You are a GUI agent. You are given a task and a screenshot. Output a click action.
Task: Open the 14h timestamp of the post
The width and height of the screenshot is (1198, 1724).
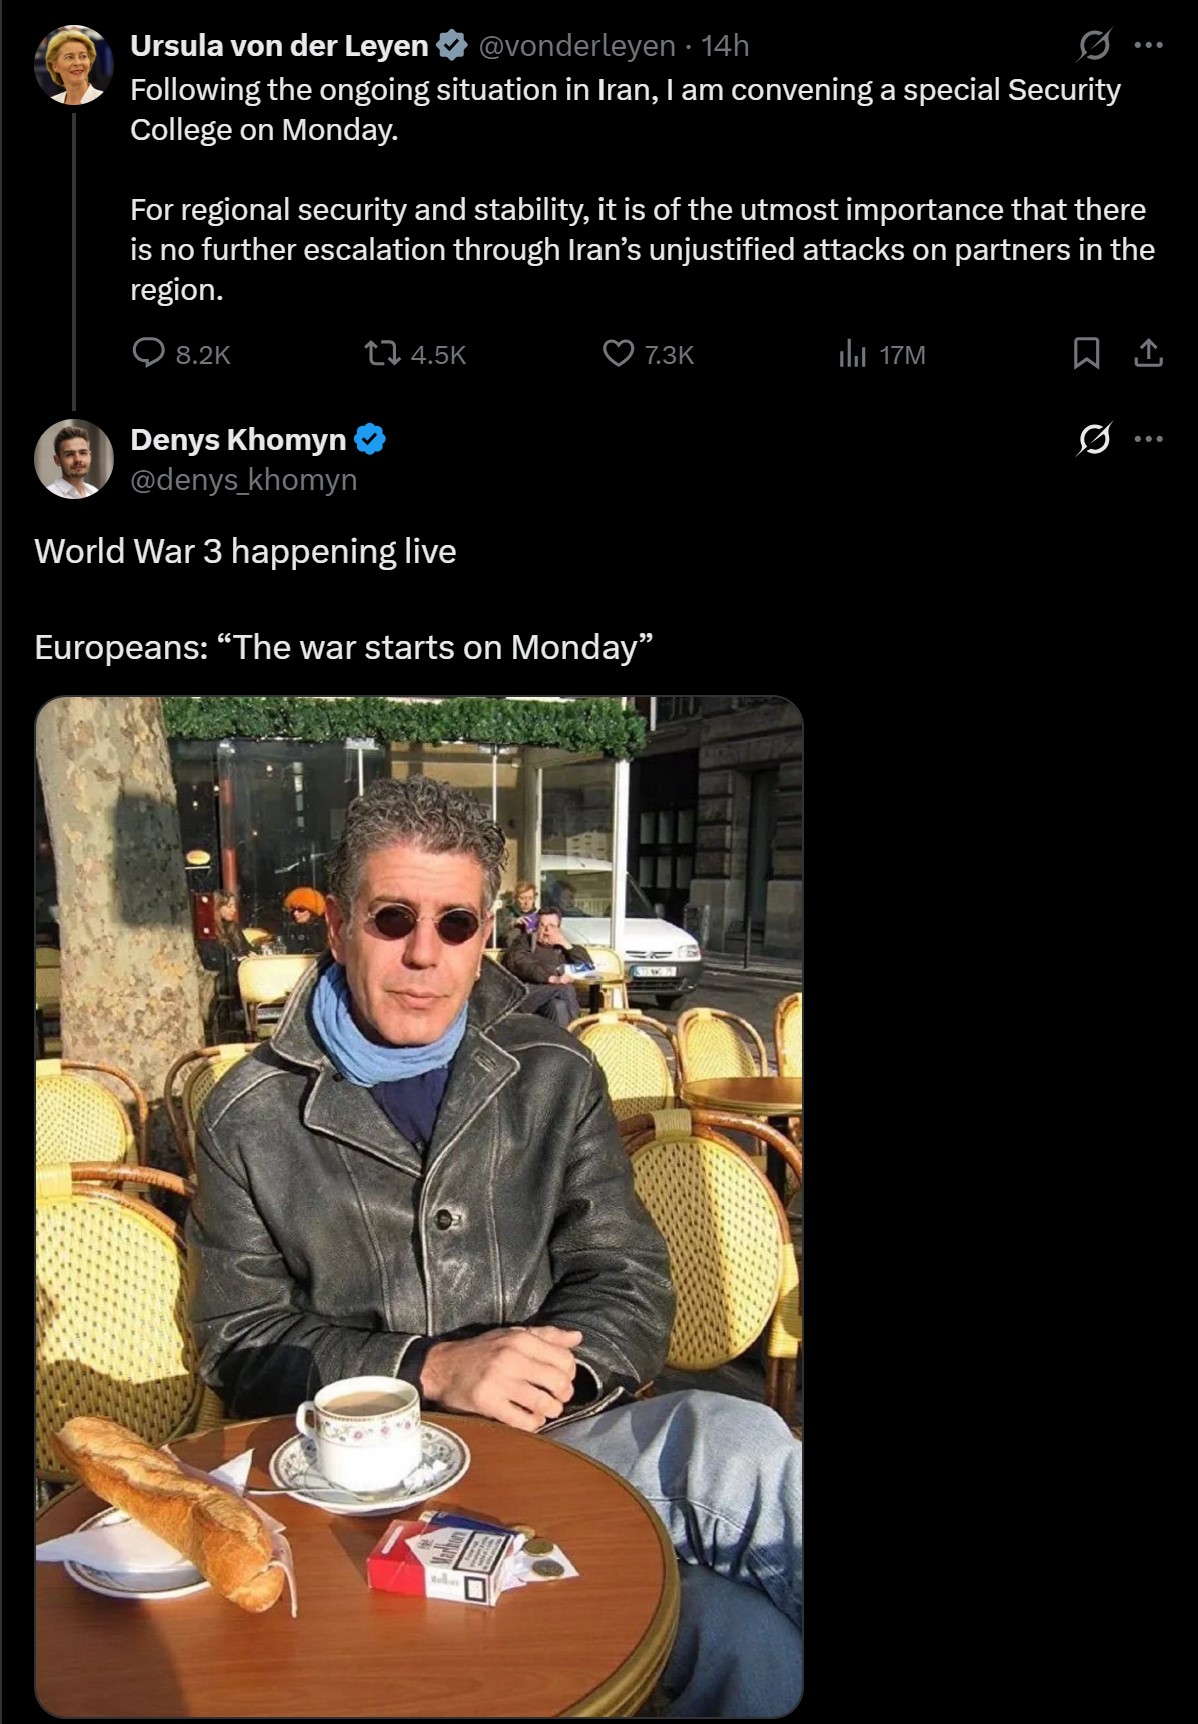[x=725, y=46]
